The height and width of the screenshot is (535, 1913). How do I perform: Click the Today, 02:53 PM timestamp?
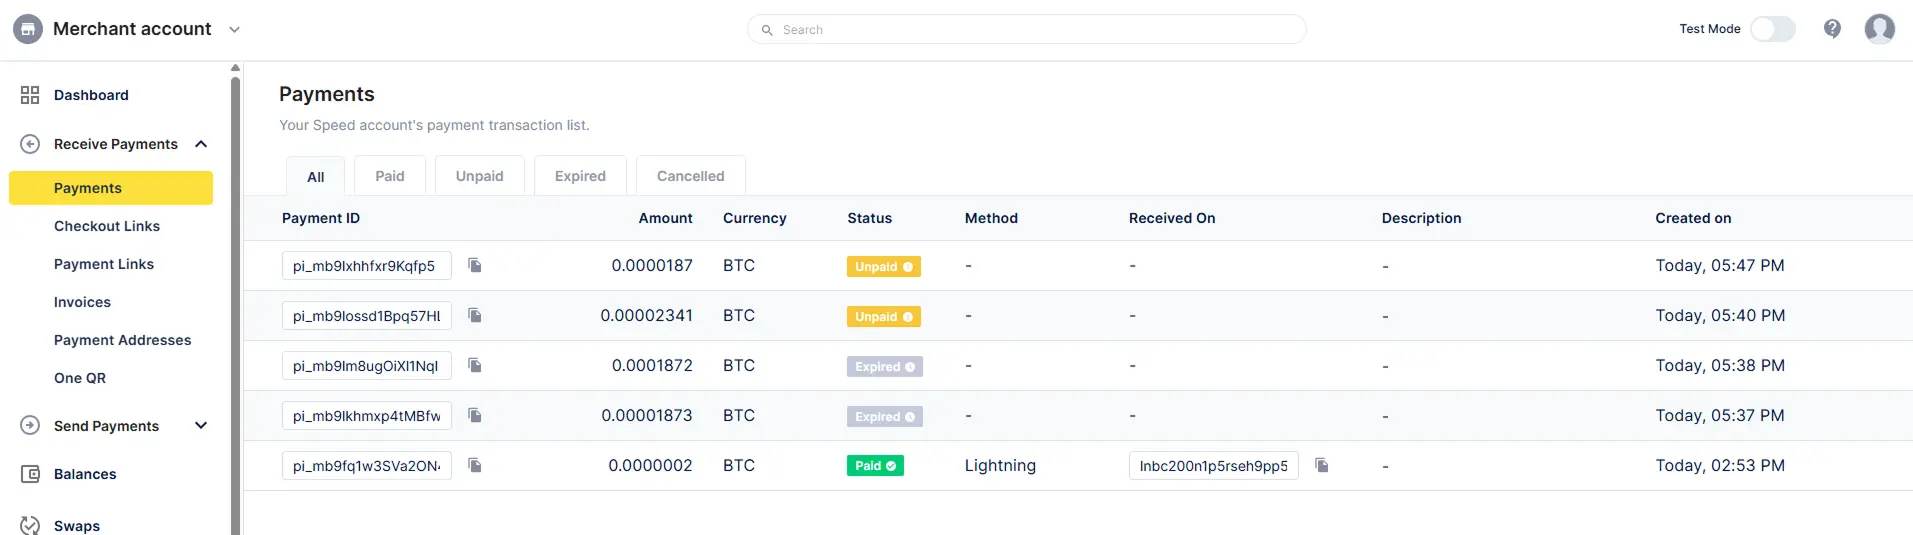click(x=1720, y=465)
